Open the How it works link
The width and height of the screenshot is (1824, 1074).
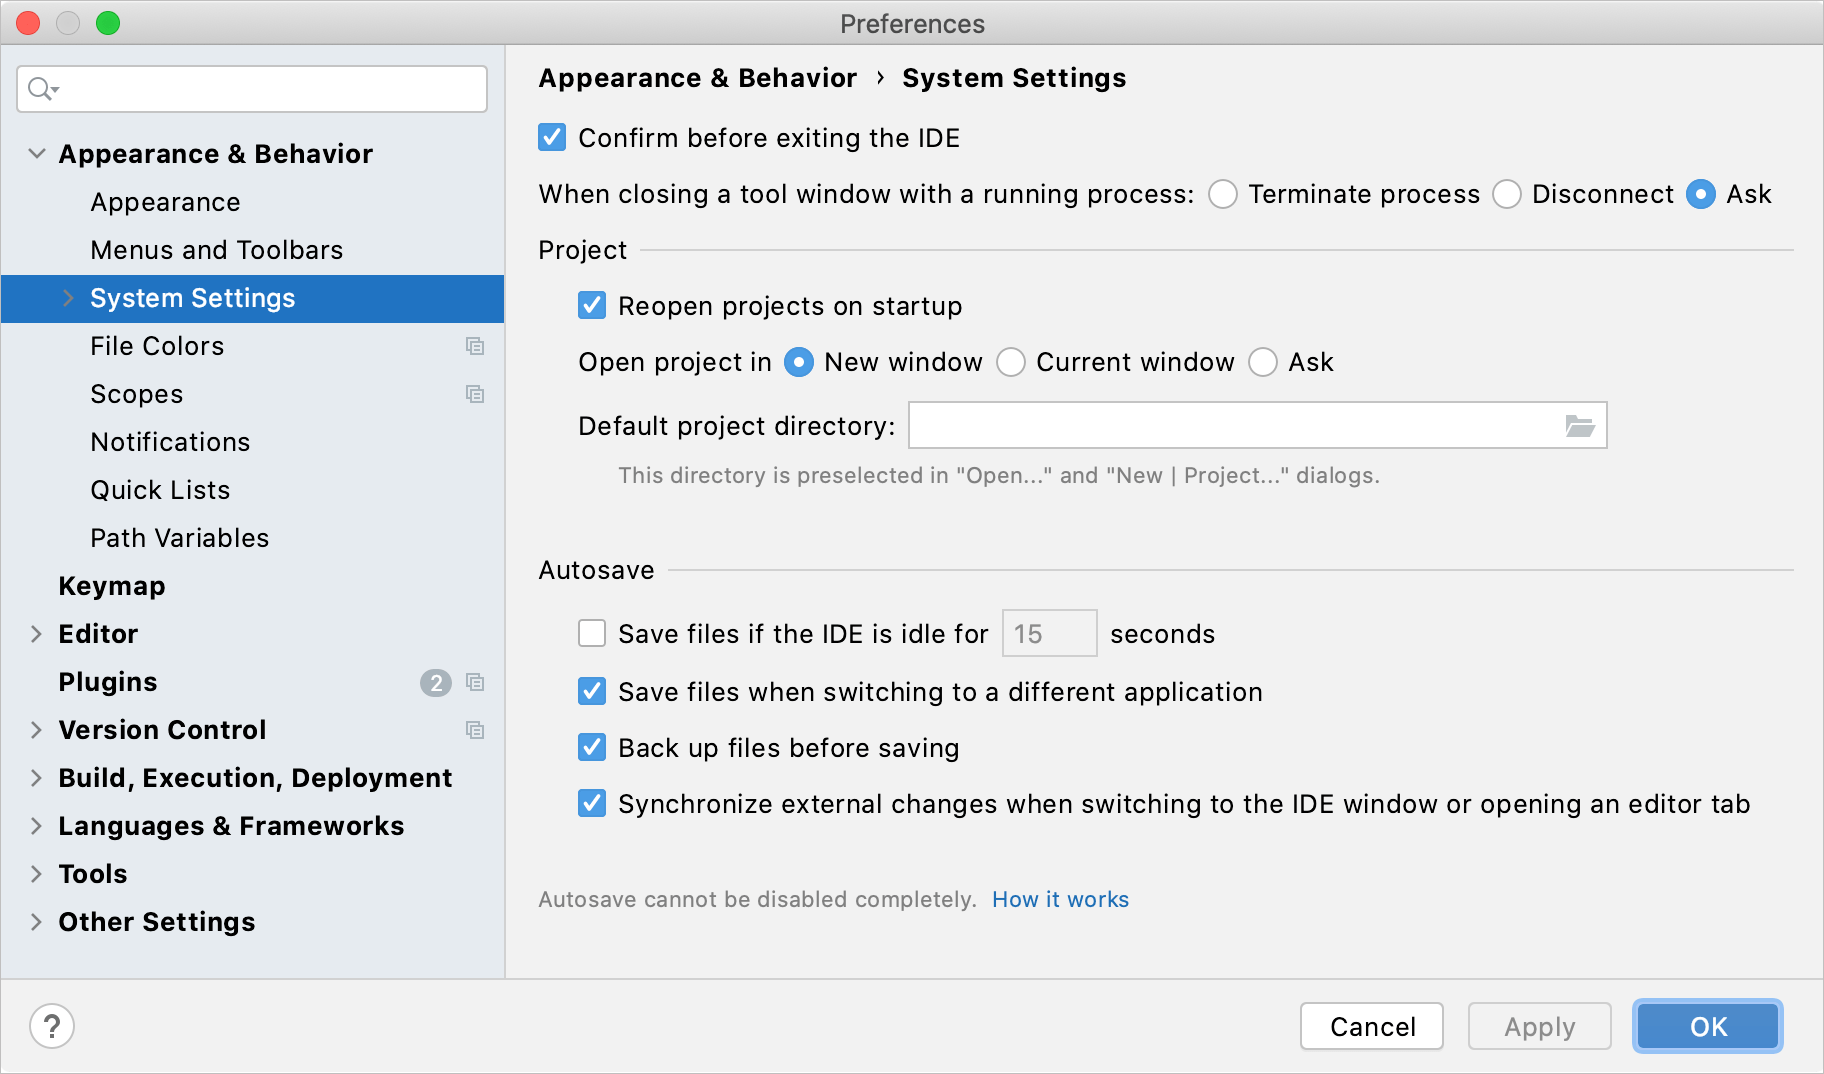point(1060,899)
